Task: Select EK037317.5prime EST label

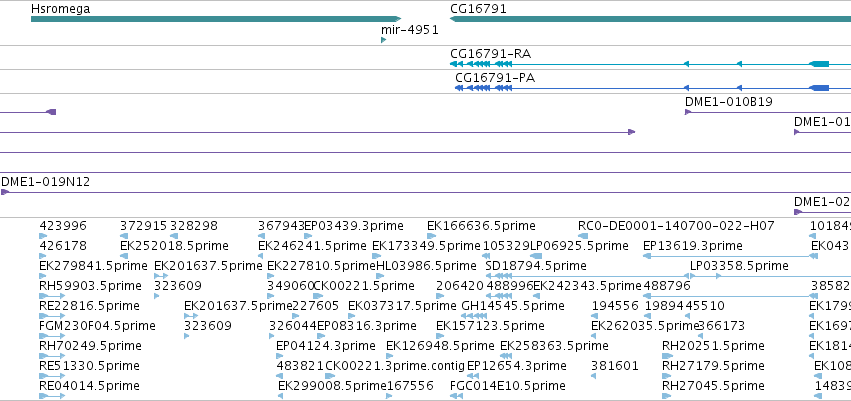Action: click(x=402, y=305)
